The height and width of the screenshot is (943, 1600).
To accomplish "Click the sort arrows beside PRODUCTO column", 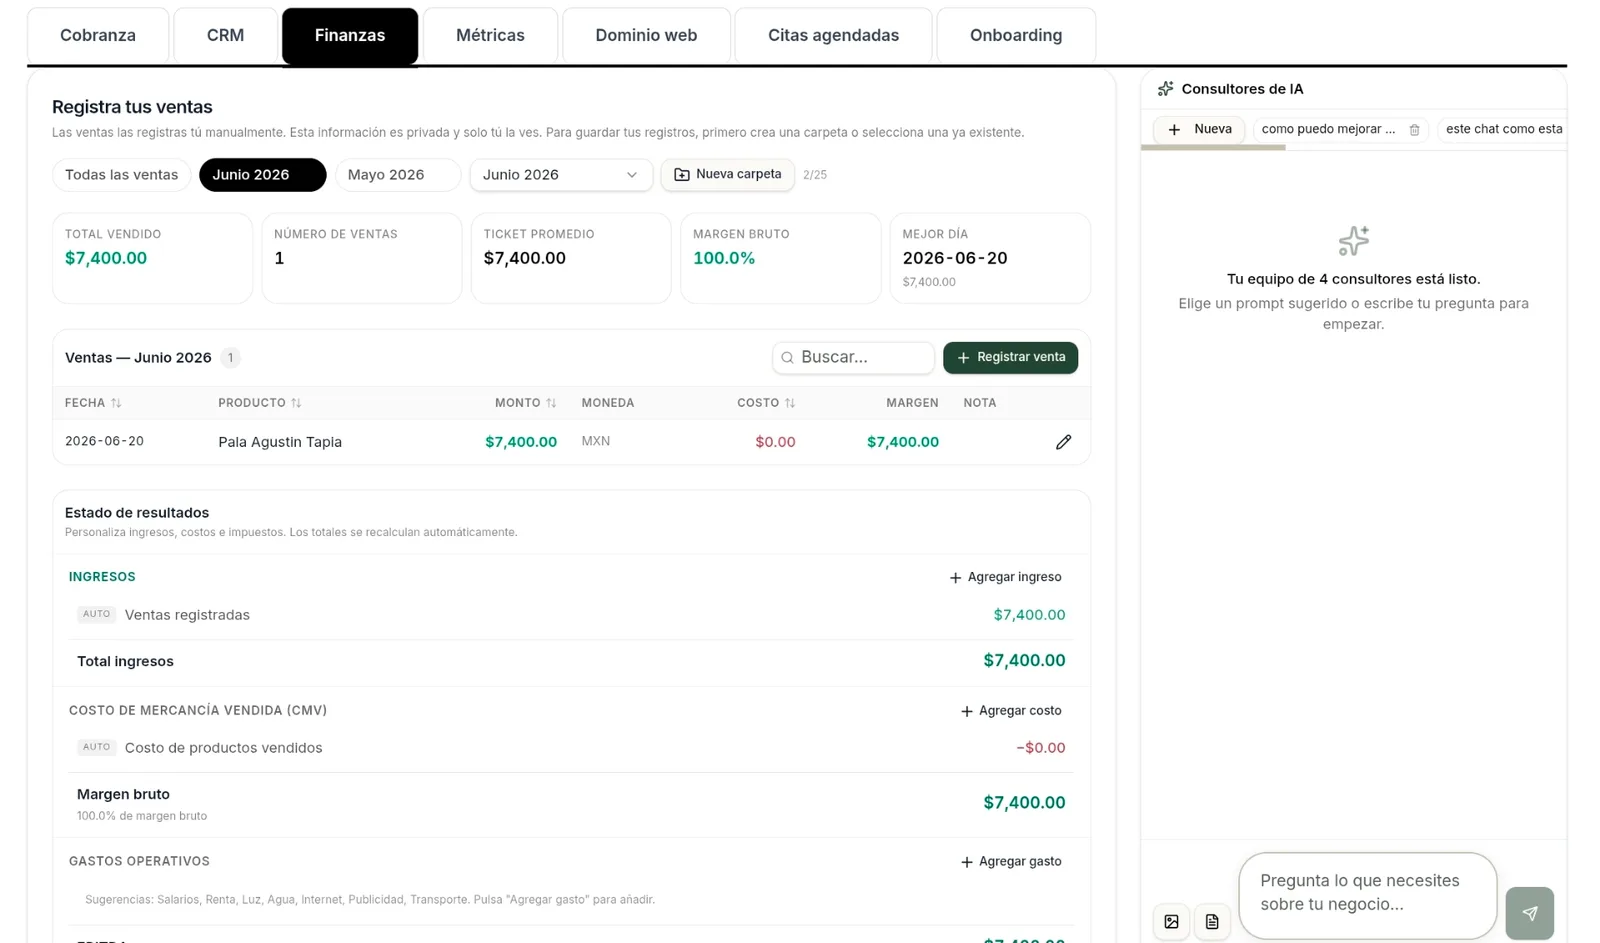I will click(x=296, y=403).
